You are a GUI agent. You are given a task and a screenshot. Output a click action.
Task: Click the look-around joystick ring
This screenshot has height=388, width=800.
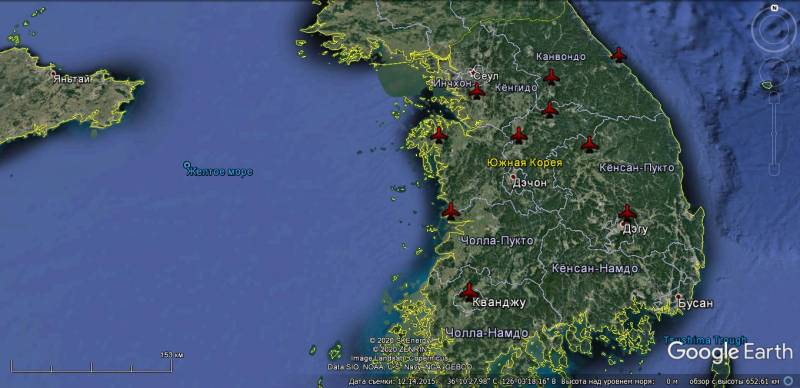774,30
